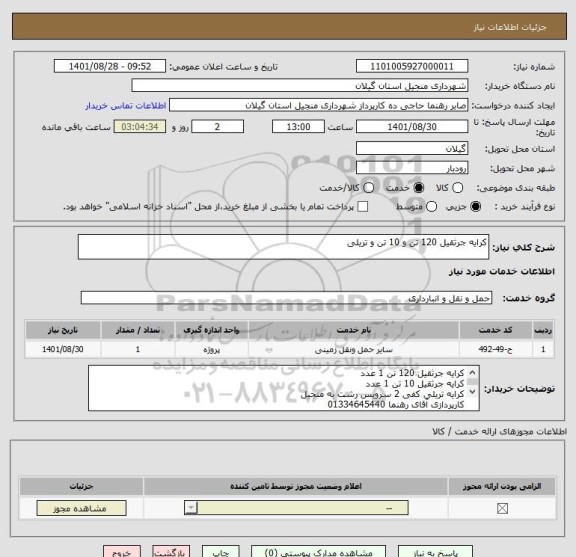Screen dimensions: 576x557
Task: Click the گروه خدمت field
Action: (286, 298)
